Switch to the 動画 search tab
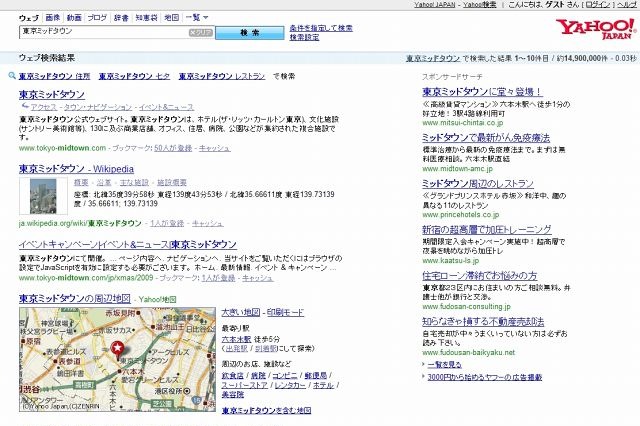The image size is (640, 426). point(74,18)
